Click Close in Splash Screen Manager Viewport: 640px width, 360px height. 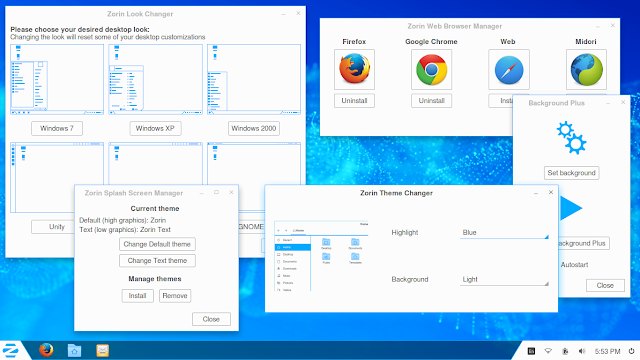(x=211, y=319)
